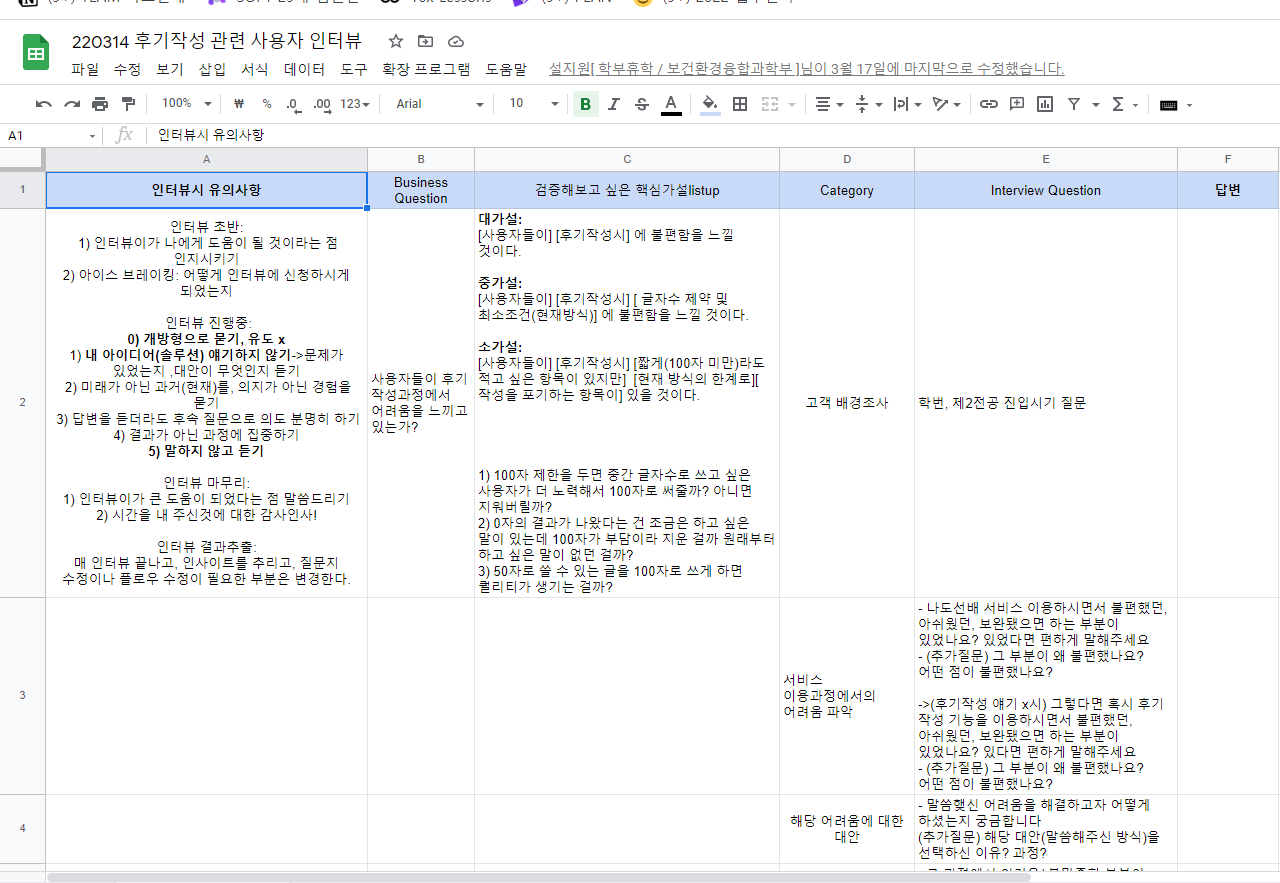The image size is (1280, 883).
Task: Open cell borders options
Action: [x=740, y=104]
